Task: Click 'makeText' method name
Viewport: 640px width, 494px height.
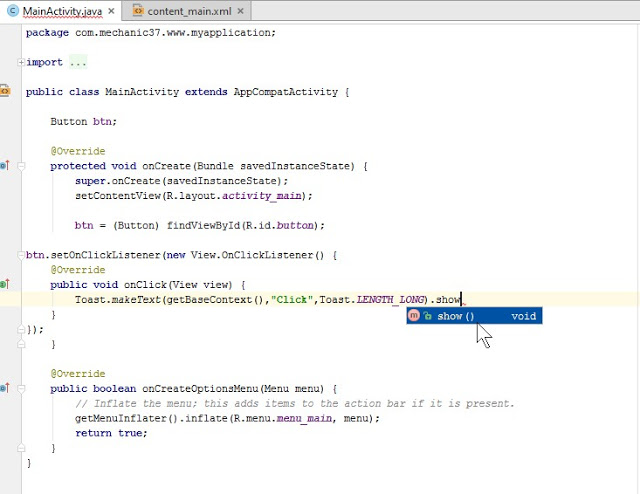Action: (x=136, y=300)
